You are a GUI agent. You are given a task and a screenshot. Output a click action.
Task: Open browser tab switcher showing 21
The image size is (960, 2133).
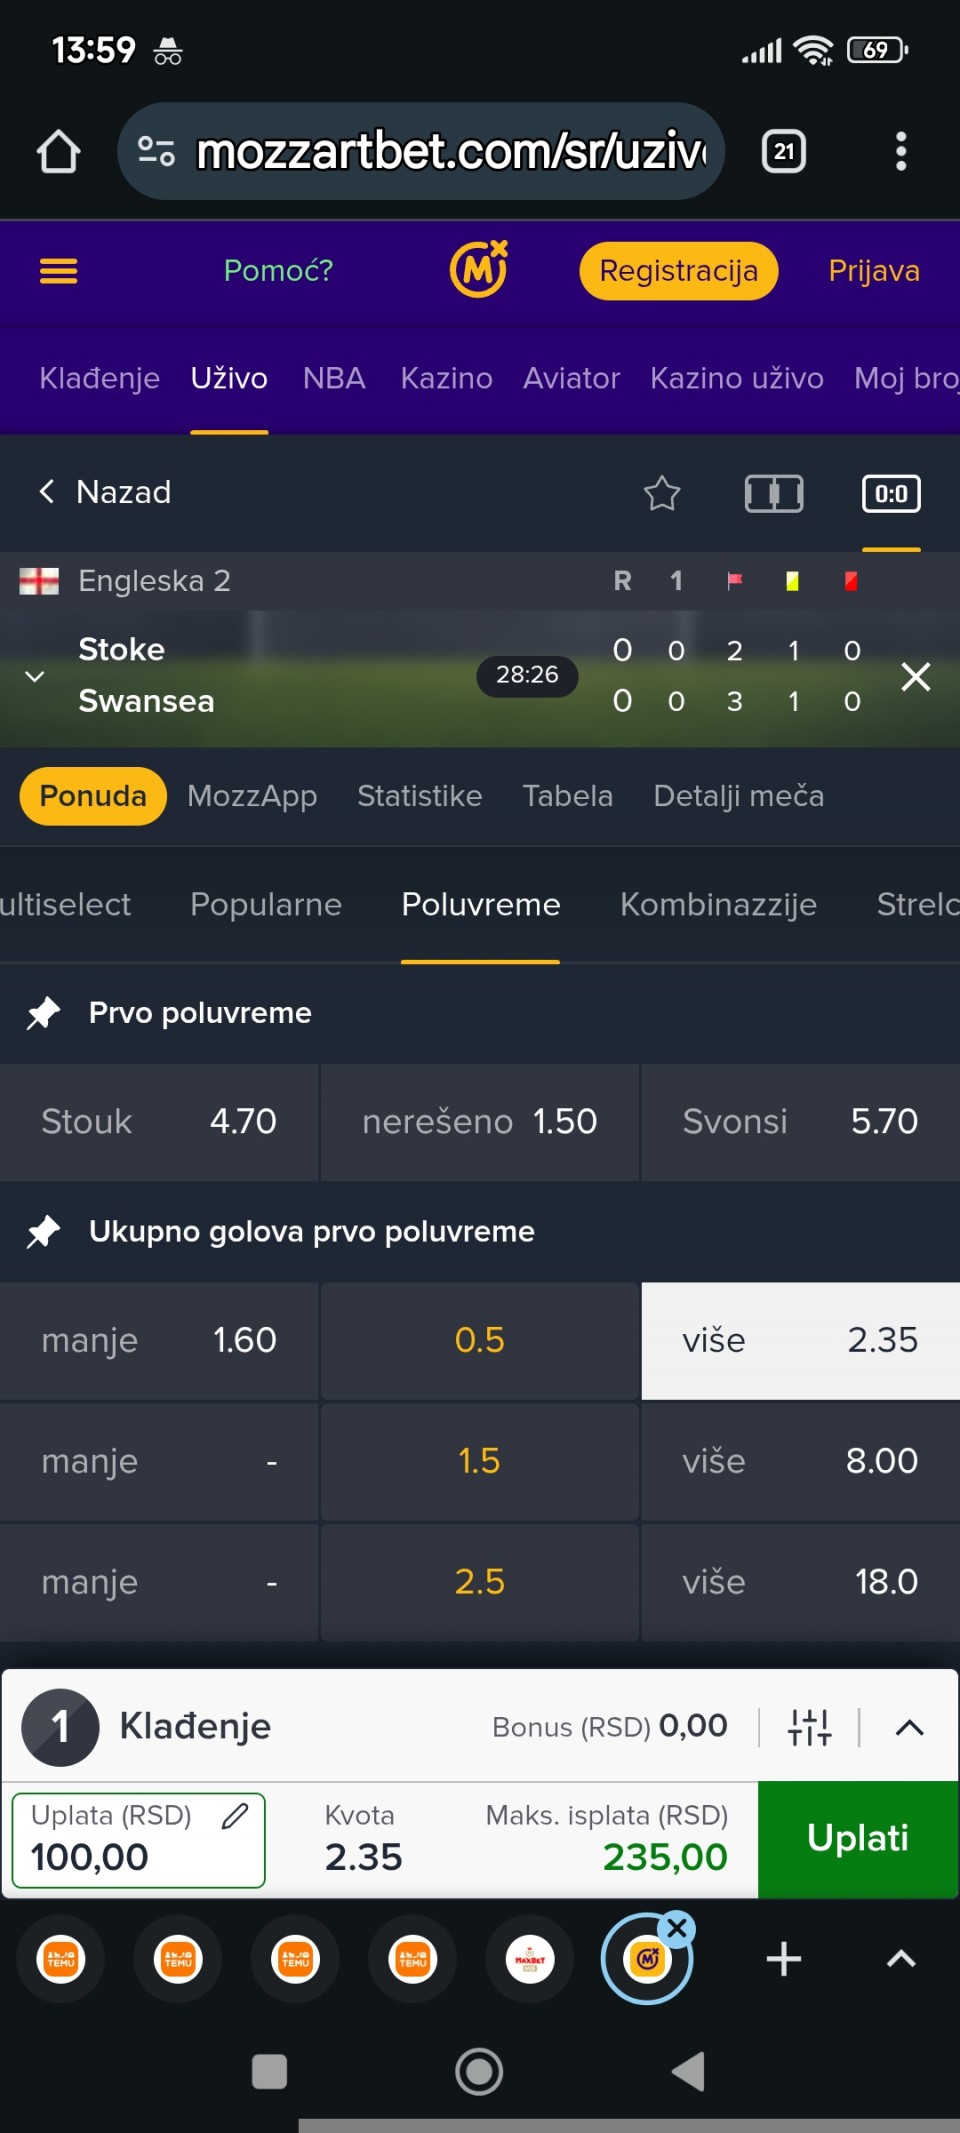pos(784,152)
